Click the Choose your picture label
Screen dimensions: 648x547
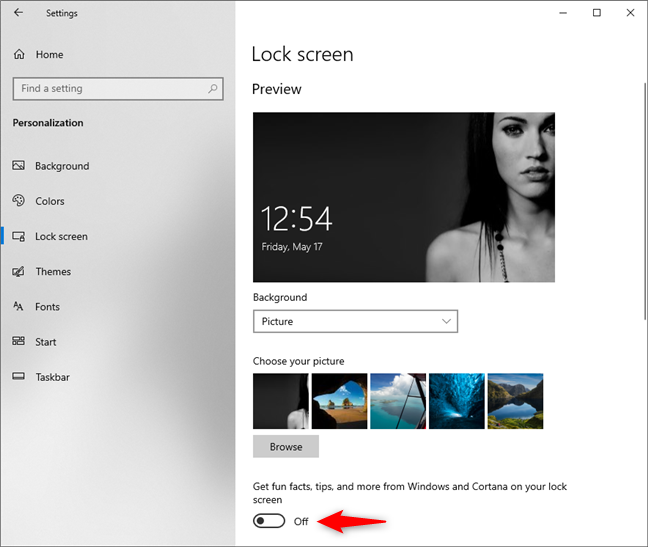tap(298, 361)
